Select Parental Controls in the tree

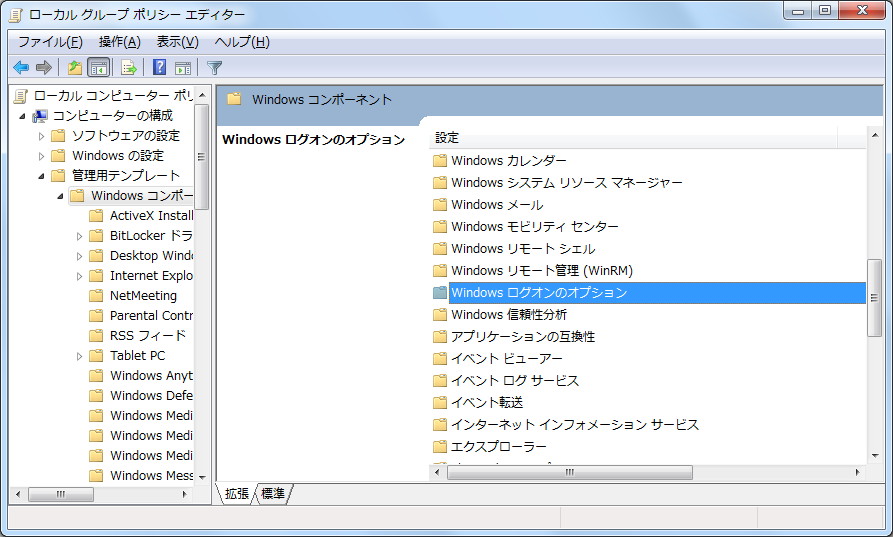[x=151, y=315]
